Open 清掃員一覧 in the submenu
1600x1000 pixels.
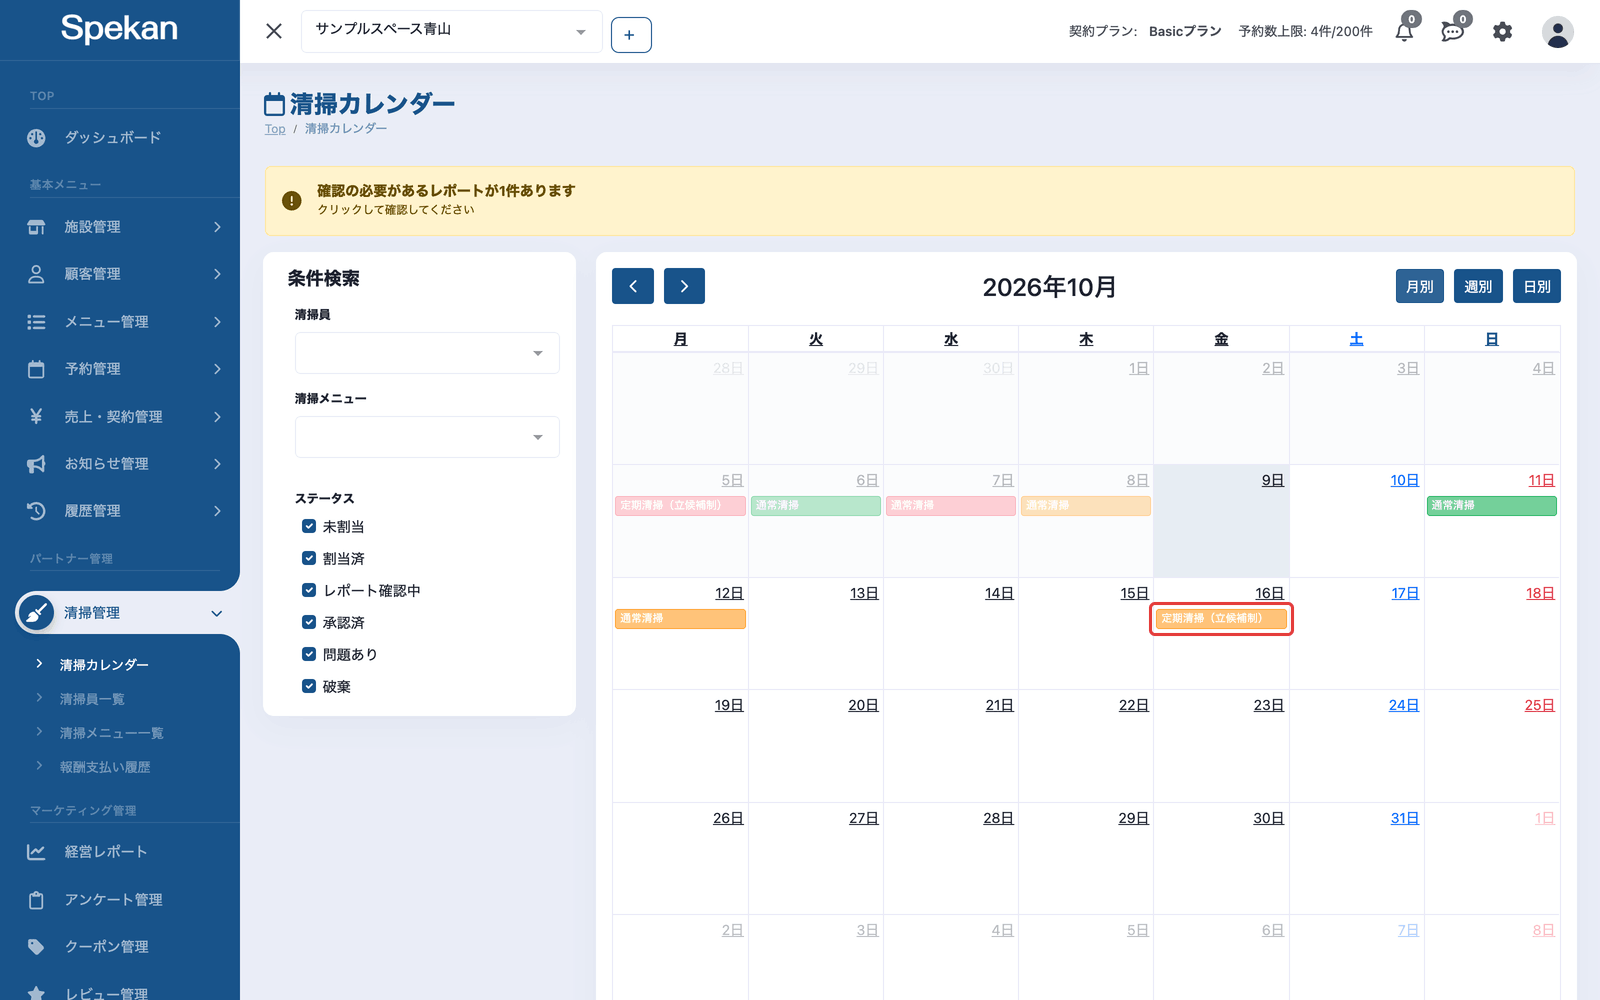pyautogui.click(x=92, y=699)
